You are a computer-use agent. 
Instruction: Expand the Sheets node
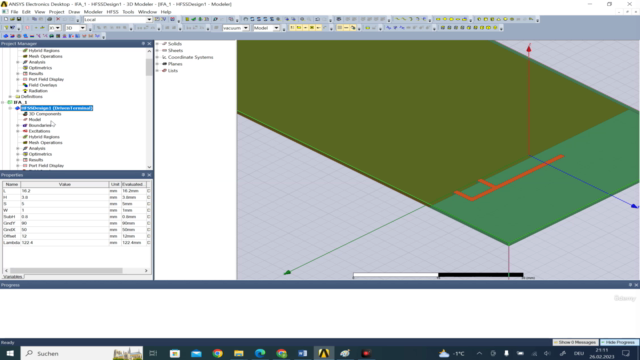point(158,51)
